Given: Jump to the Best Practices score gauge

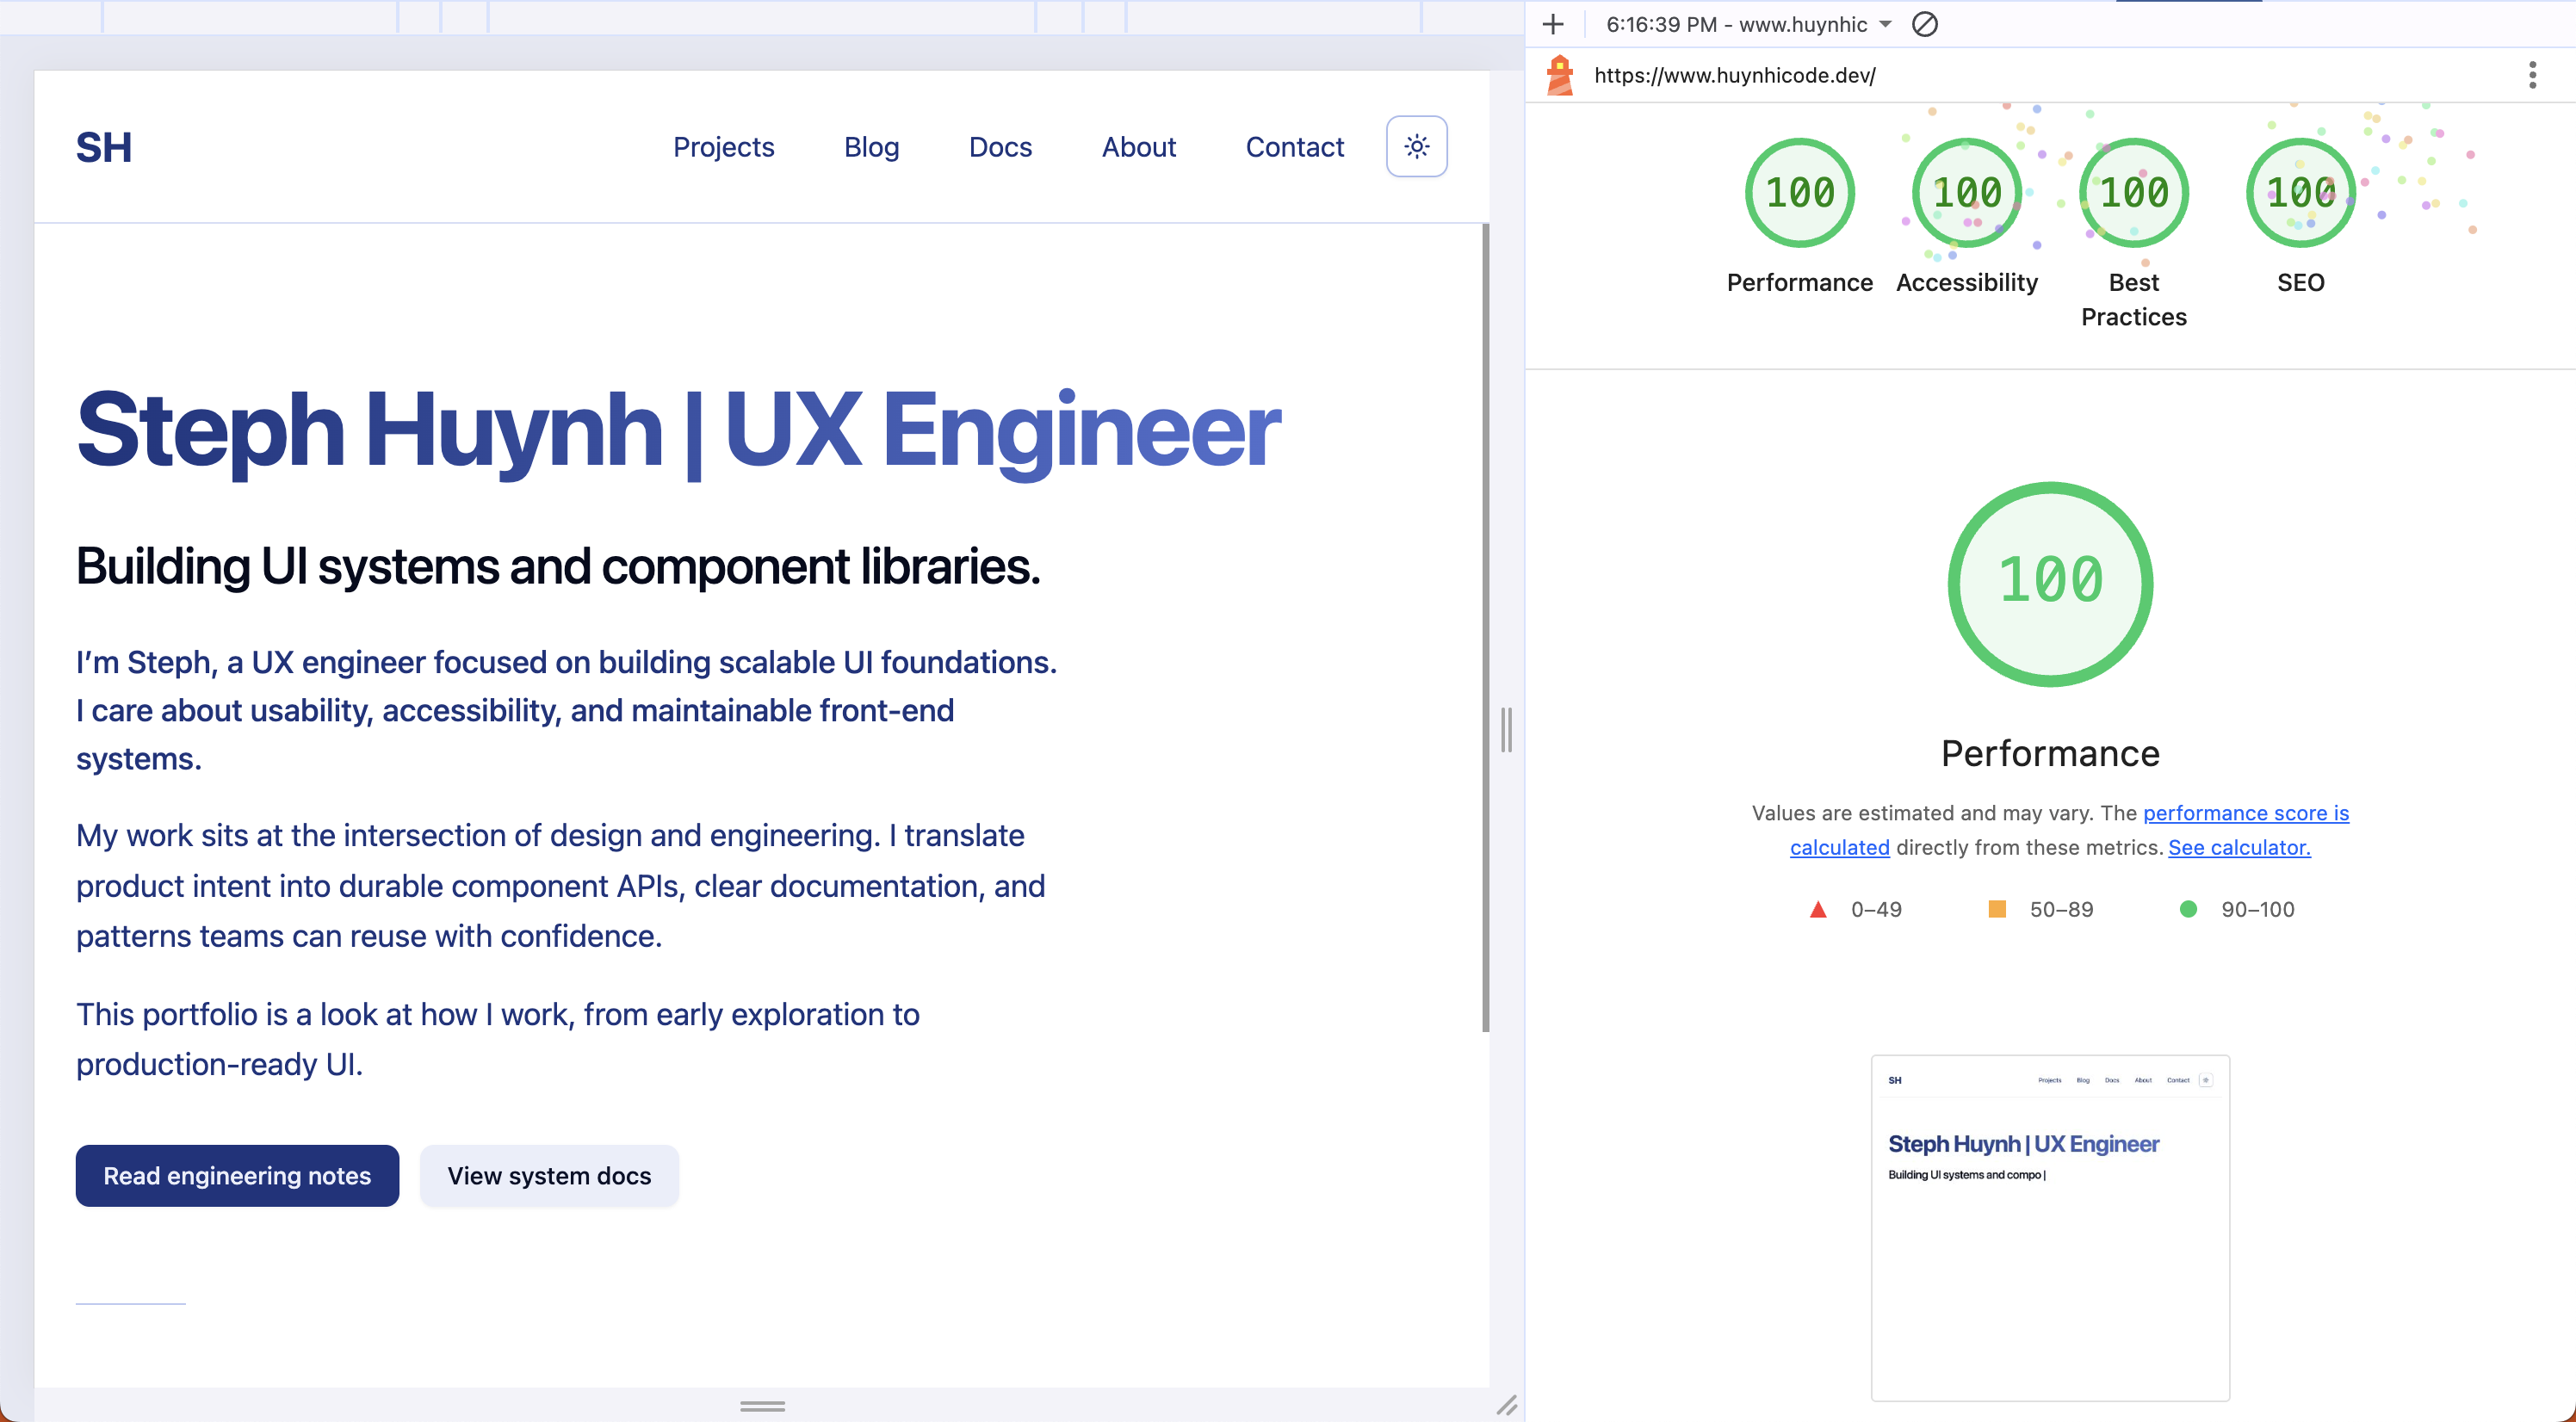Looking at the screenshot, I should click(2133, 193).
